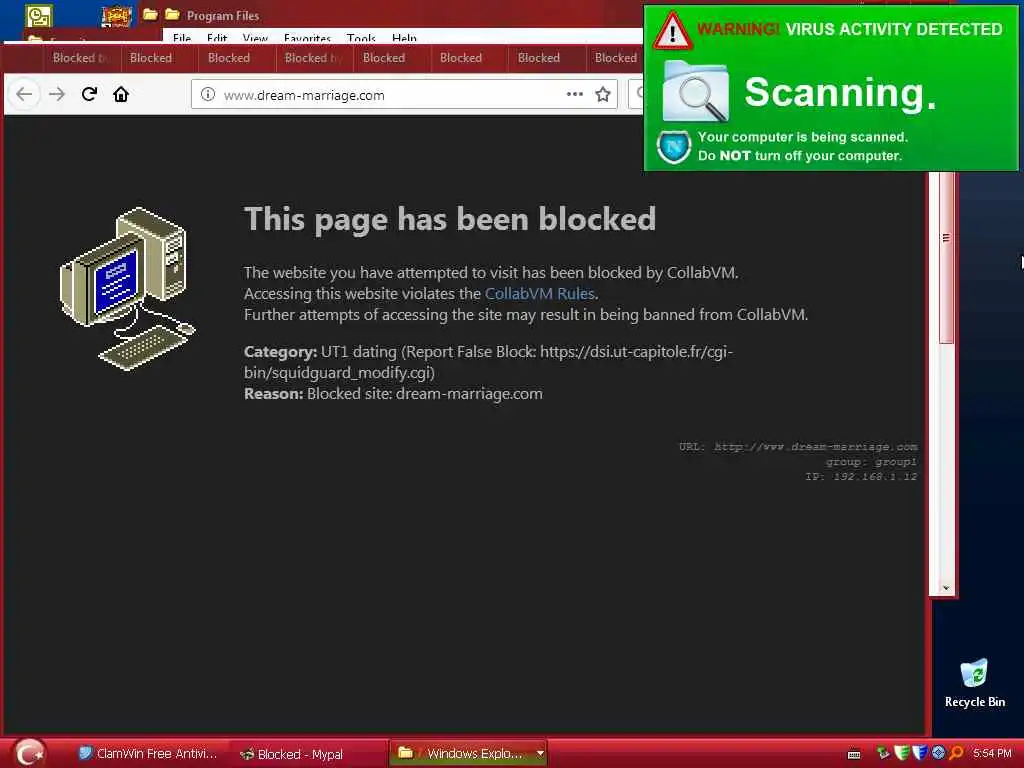
Task: Click the 5:54 PM system clock
Action: (992, 754)
